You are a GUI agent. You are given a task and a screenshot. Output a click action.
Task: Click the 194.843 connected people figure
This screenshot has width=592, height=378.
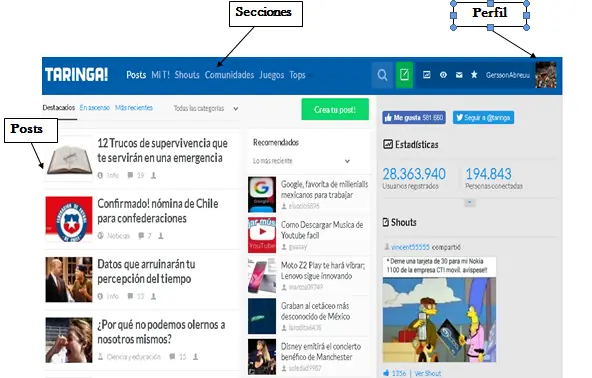[489, 174]
